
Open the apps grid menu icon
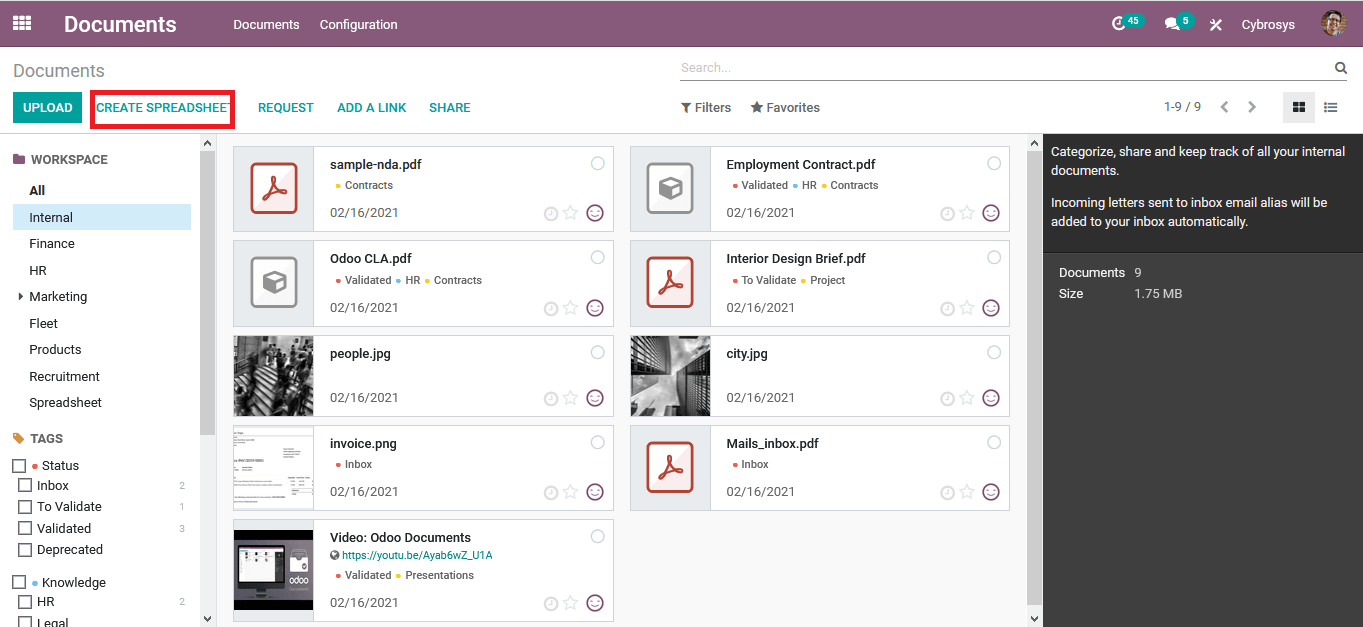click(x=22, y=23)
